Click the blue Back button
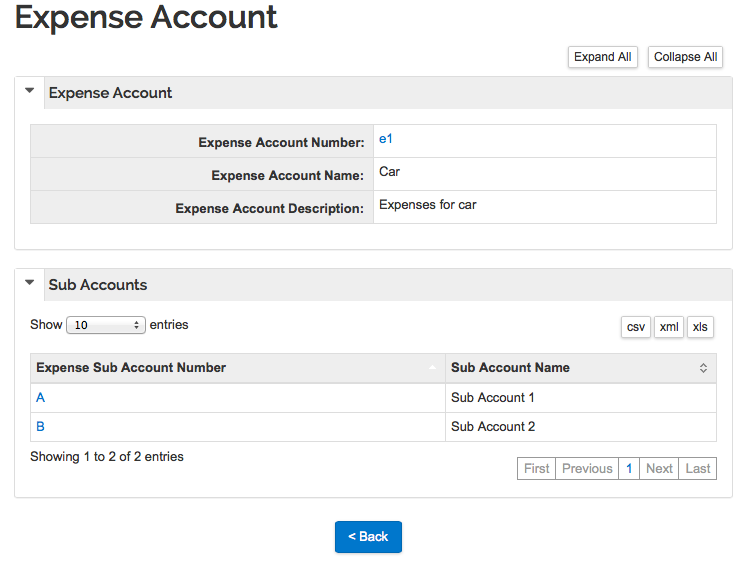 [x=368, y=537]
